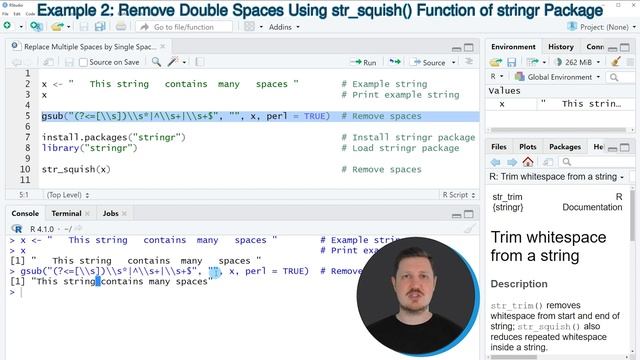Click the help back arrow icon
Screen dimensions: 640x360
point(496,162)
